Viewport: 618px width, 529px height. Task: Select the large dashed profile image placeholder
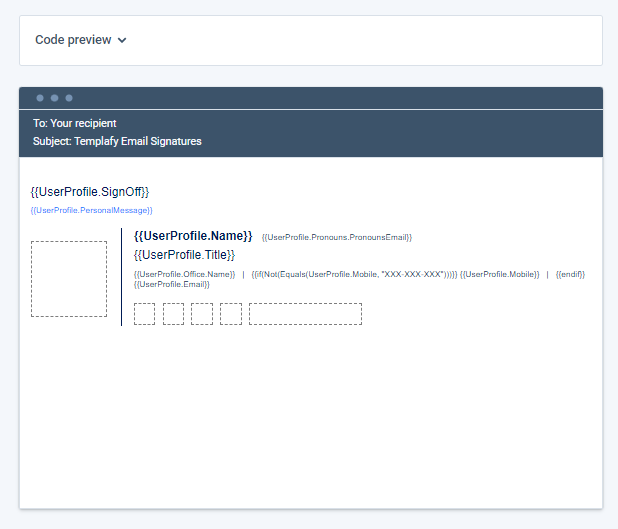tap(69, 279)
